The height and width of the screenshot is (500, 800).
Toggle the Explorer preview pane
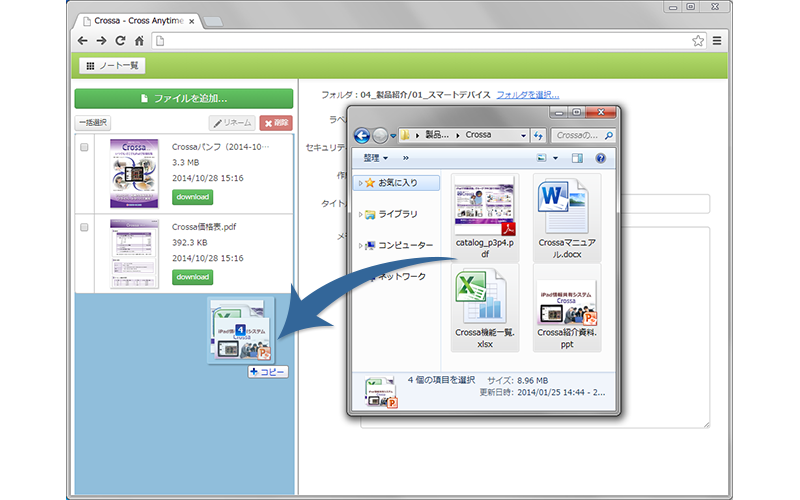(577, 158)
